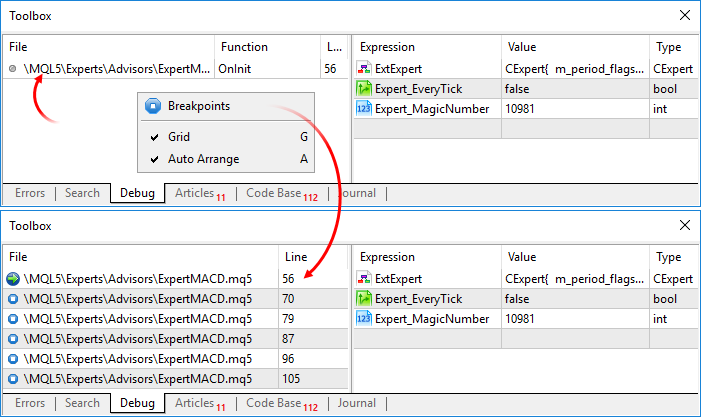Open the Articles tab in upper Toolbox
Screen dimensions: 701x417
pyautogui.click(x=199, y=193)
